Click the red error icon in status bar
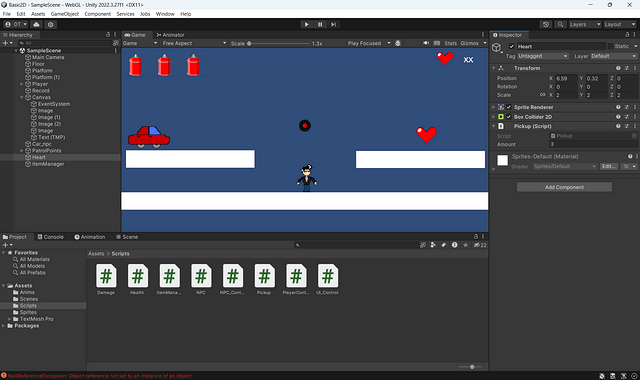This screenshot has height=380, width=640. pyautogui.click(x=4, y=376)
